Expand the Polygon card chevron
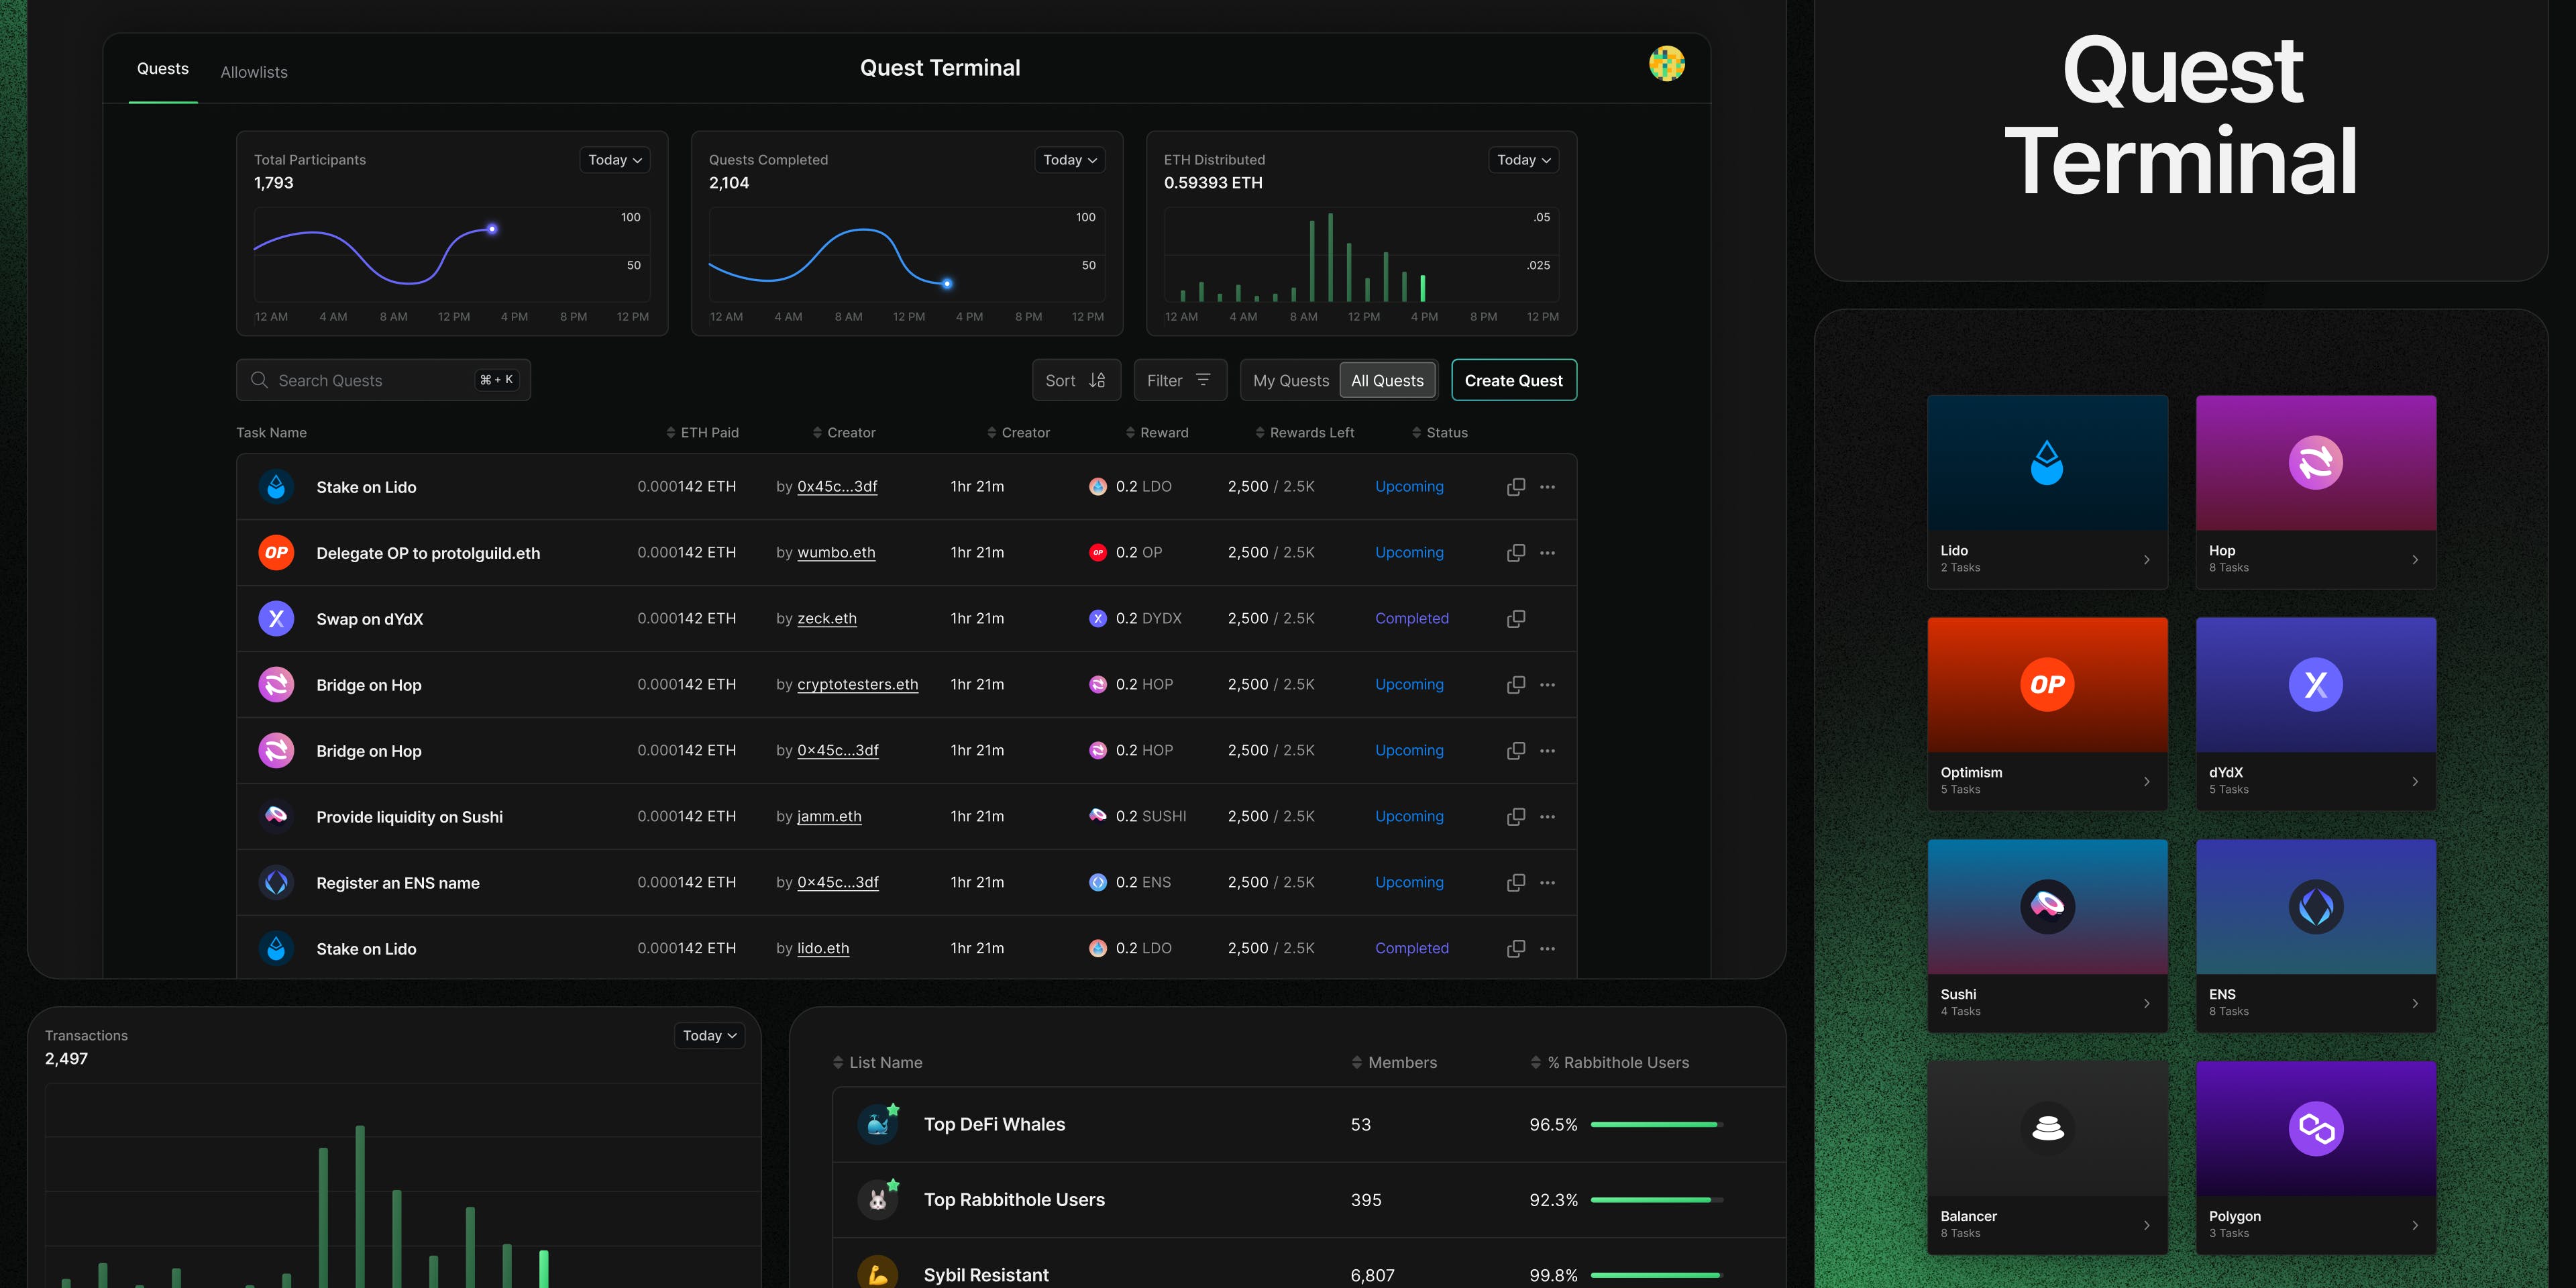Screen dimensions: 2576x1288 click(2415, 1226)
